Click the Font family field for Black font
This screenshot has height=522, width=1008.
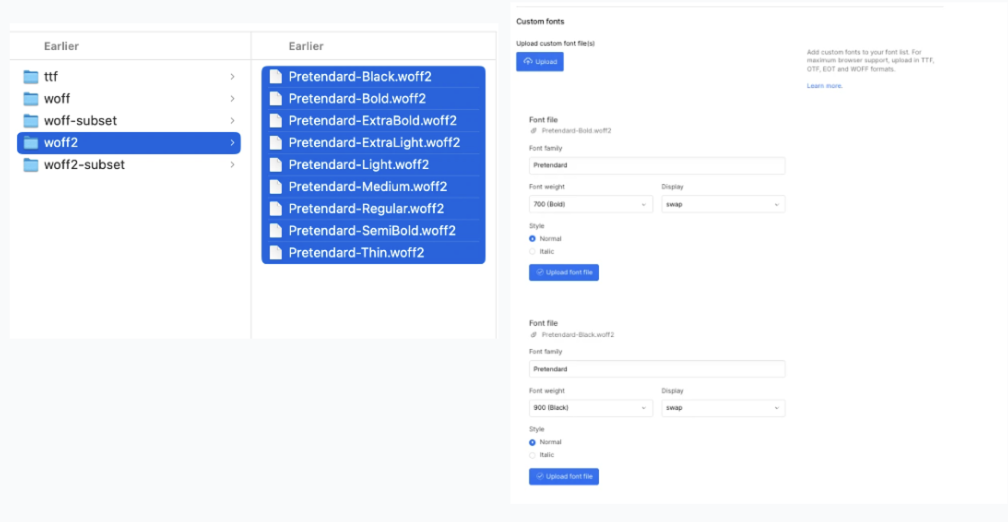click(x=657, y=369)
